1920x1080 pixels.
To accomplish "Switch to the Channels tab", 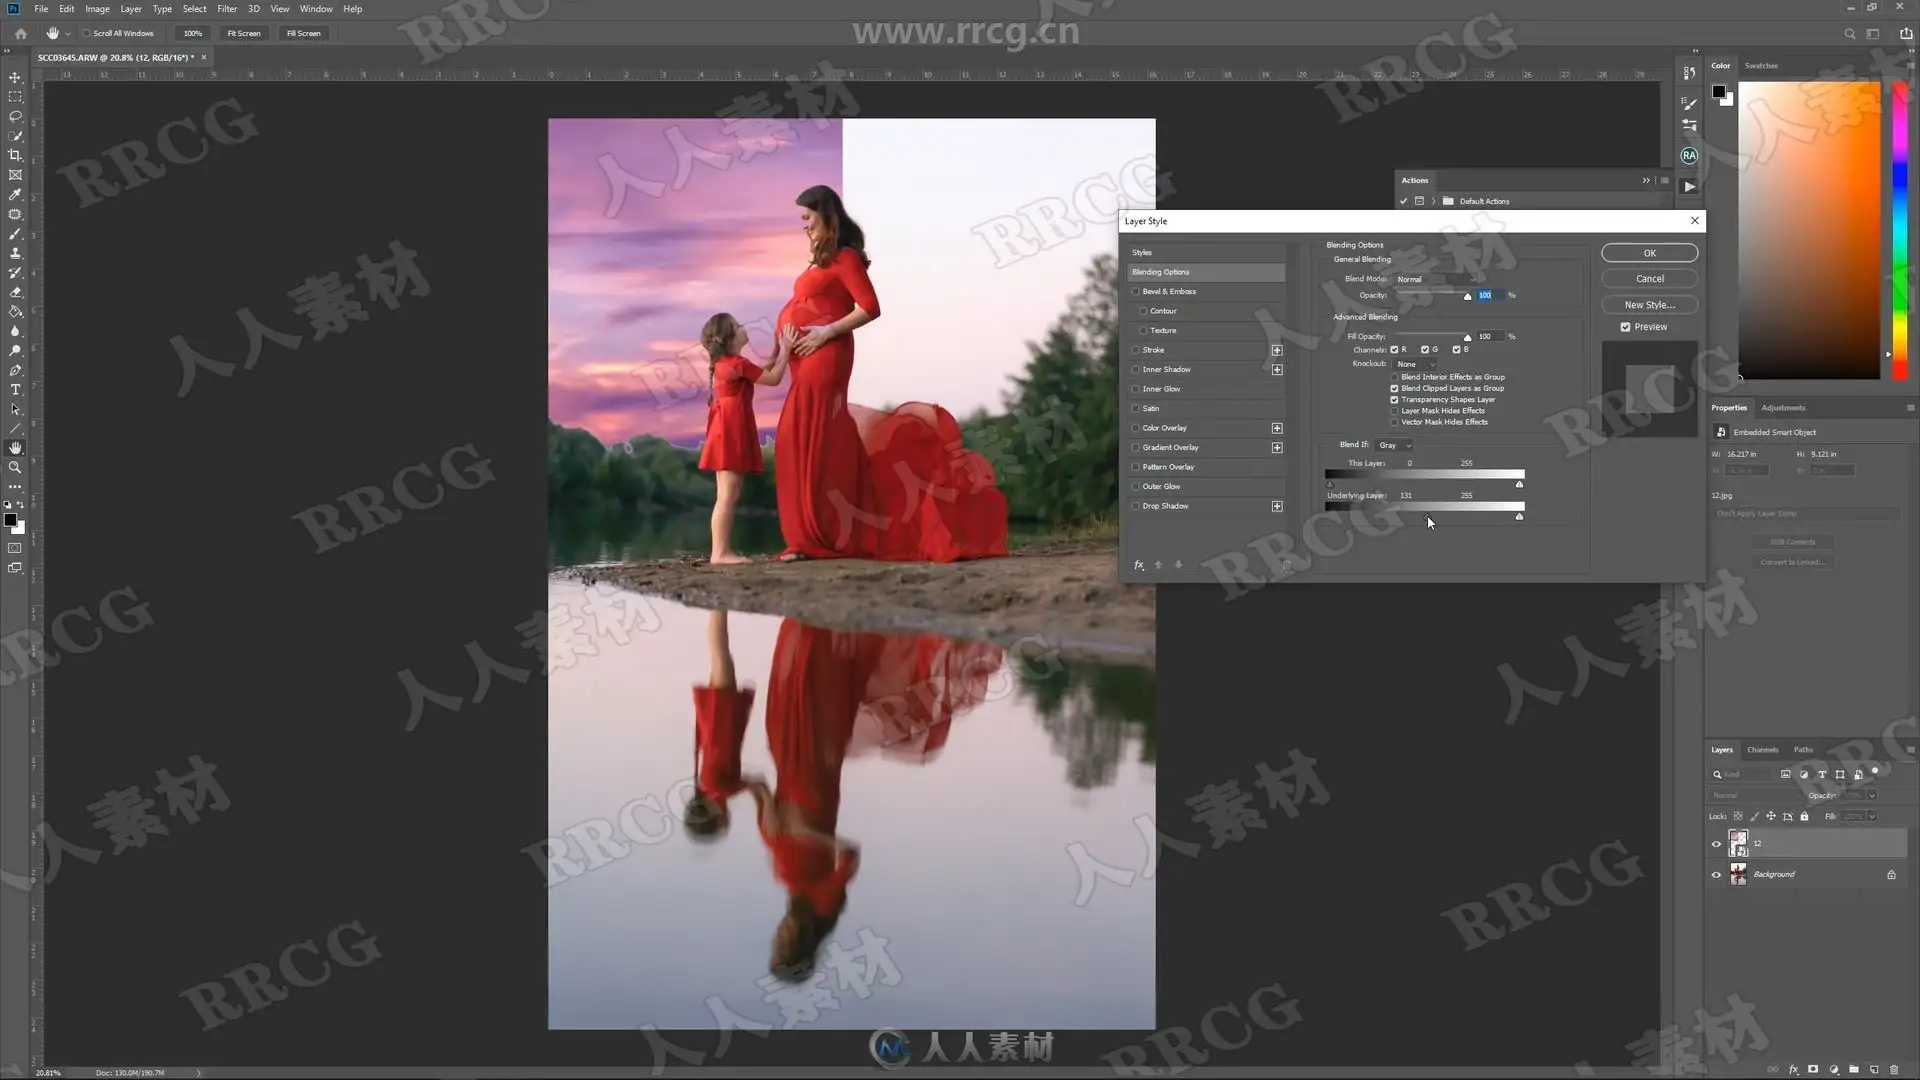I will tap(1762, 750).
